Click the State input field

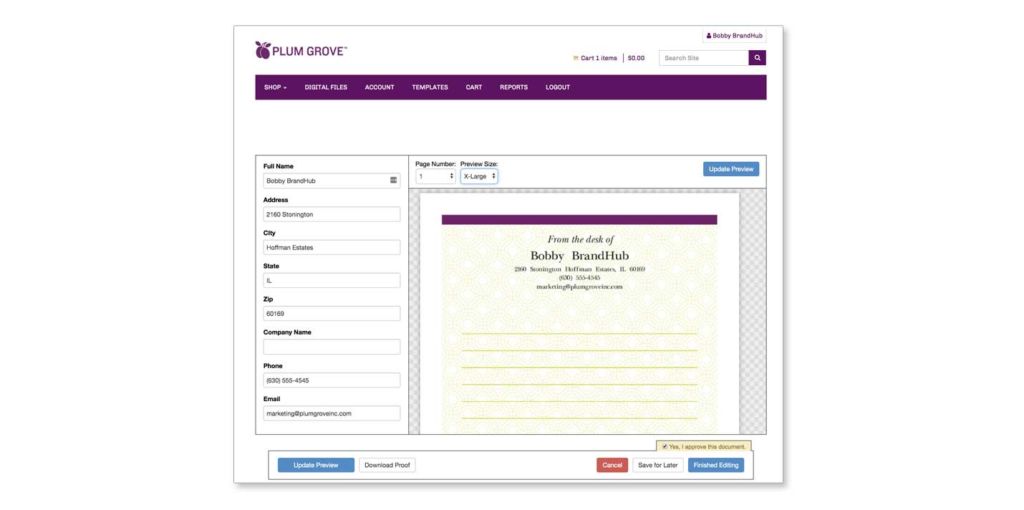(x=332, y=280)
